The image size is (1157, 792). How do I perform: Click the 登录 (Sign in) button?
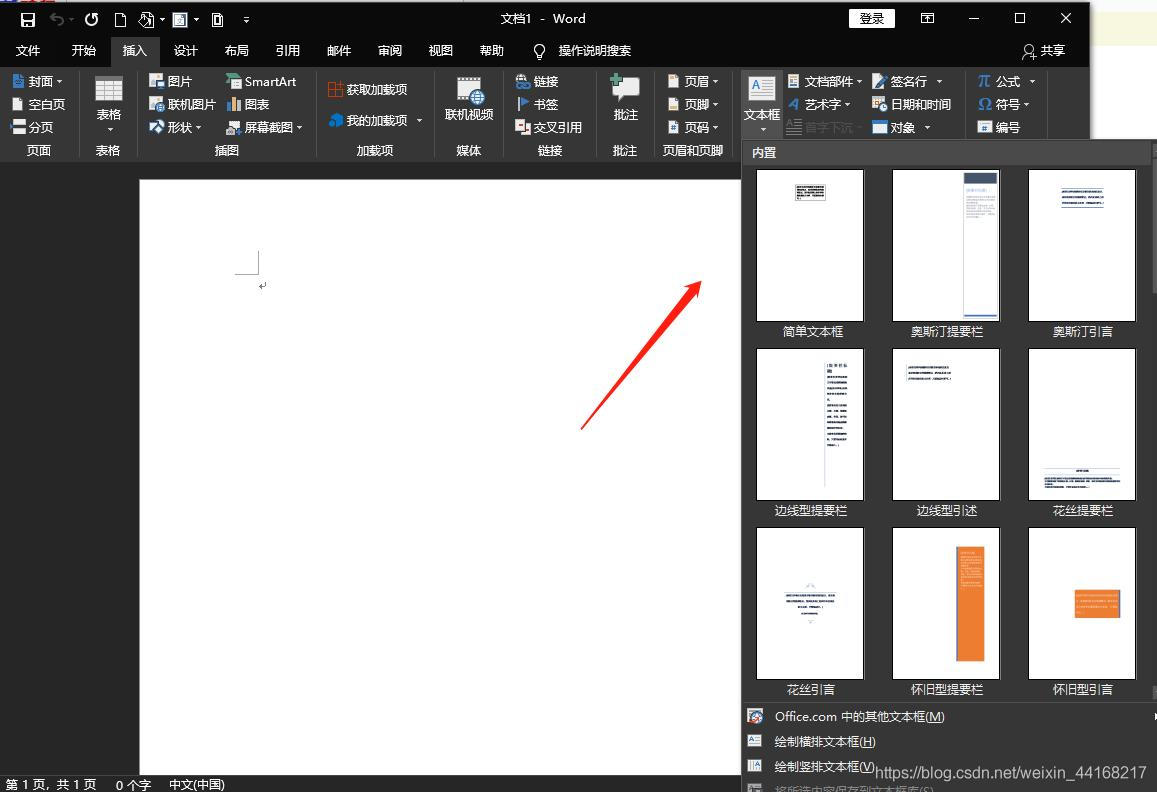(x=871, y=19)
